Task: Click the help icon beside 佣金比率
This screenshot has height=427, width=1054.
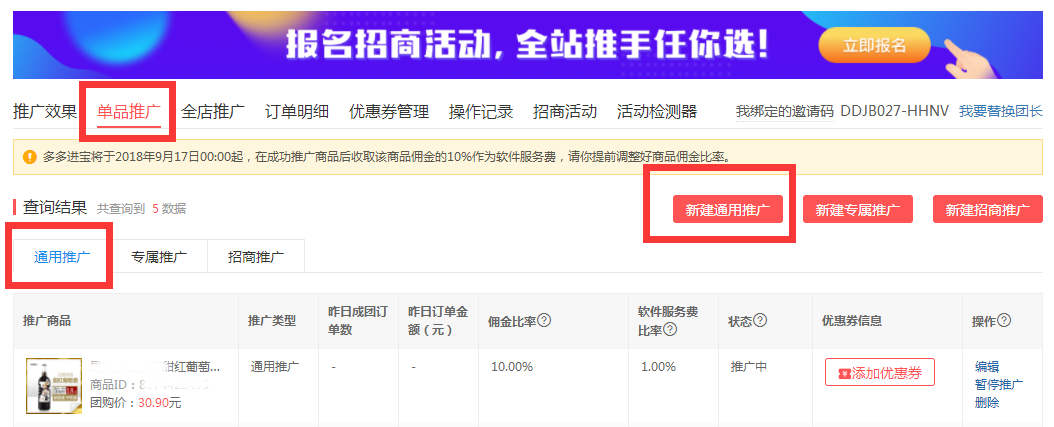Action: (x=545, y=321)
